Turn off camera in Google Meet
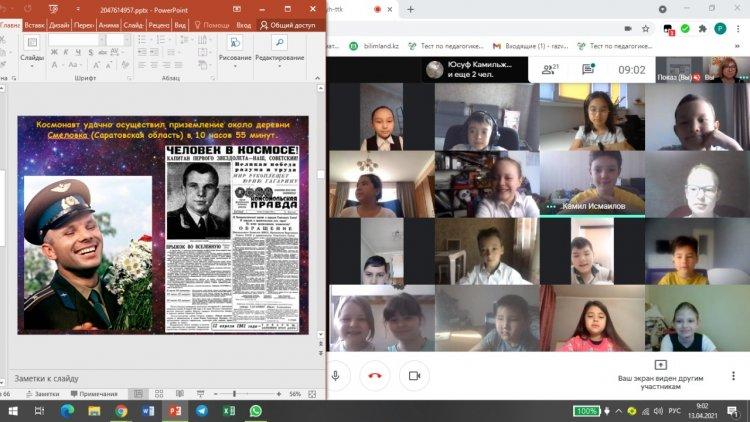 coord(414,376)
